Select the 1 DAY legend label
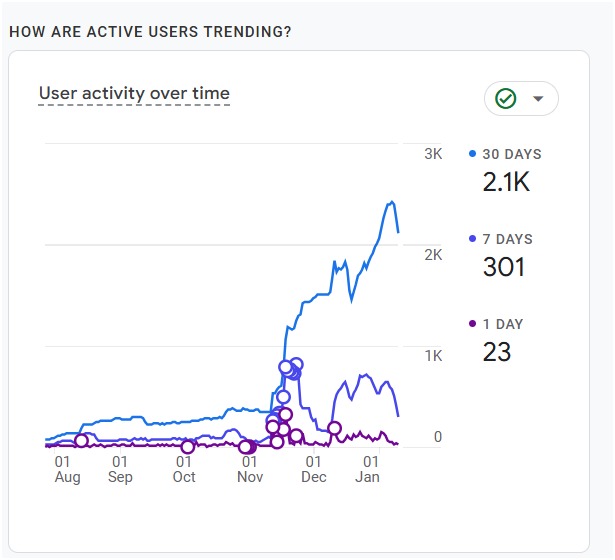 (x=503, y=324)
